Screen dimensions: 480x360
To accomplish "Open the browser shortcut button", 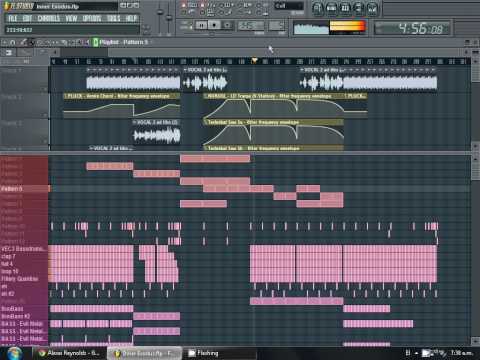I will (359, 8).
